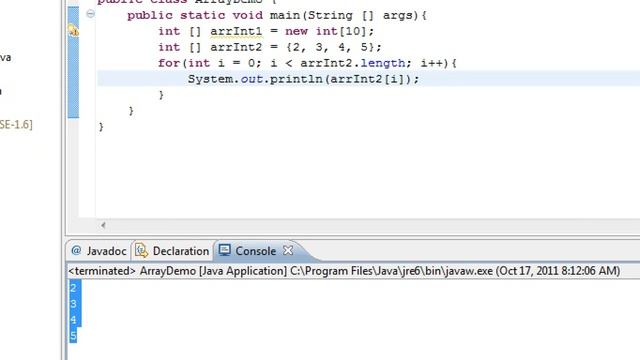The width and height of the screenshot is (640, 360).
Task: Click console output line '4'
Action: 73,320
